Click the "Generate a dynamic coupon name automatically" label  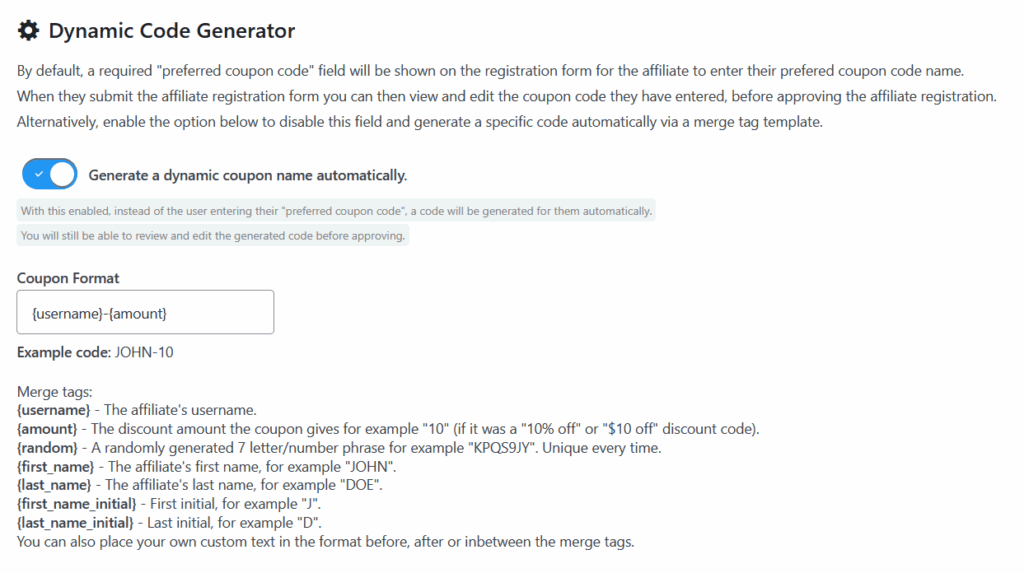point(247,175)
